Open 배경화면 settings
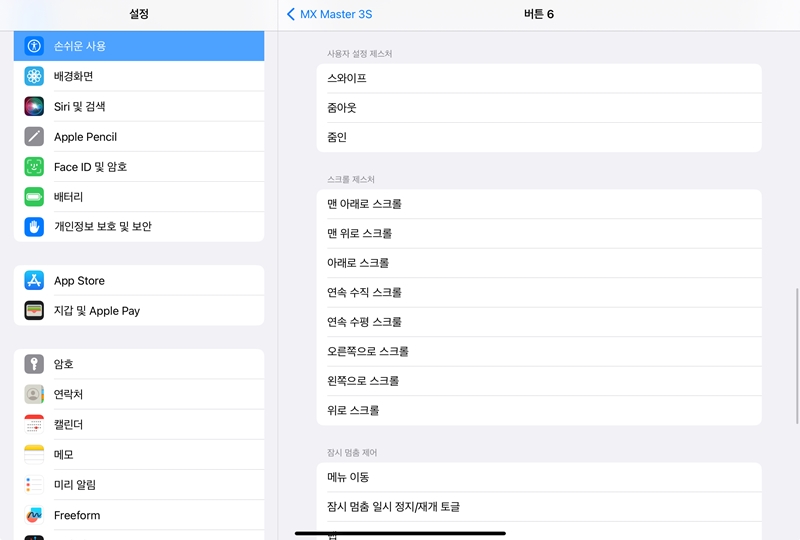Viewport: 800px width, 540px height. pyautogui.click(x=139, y=76)
